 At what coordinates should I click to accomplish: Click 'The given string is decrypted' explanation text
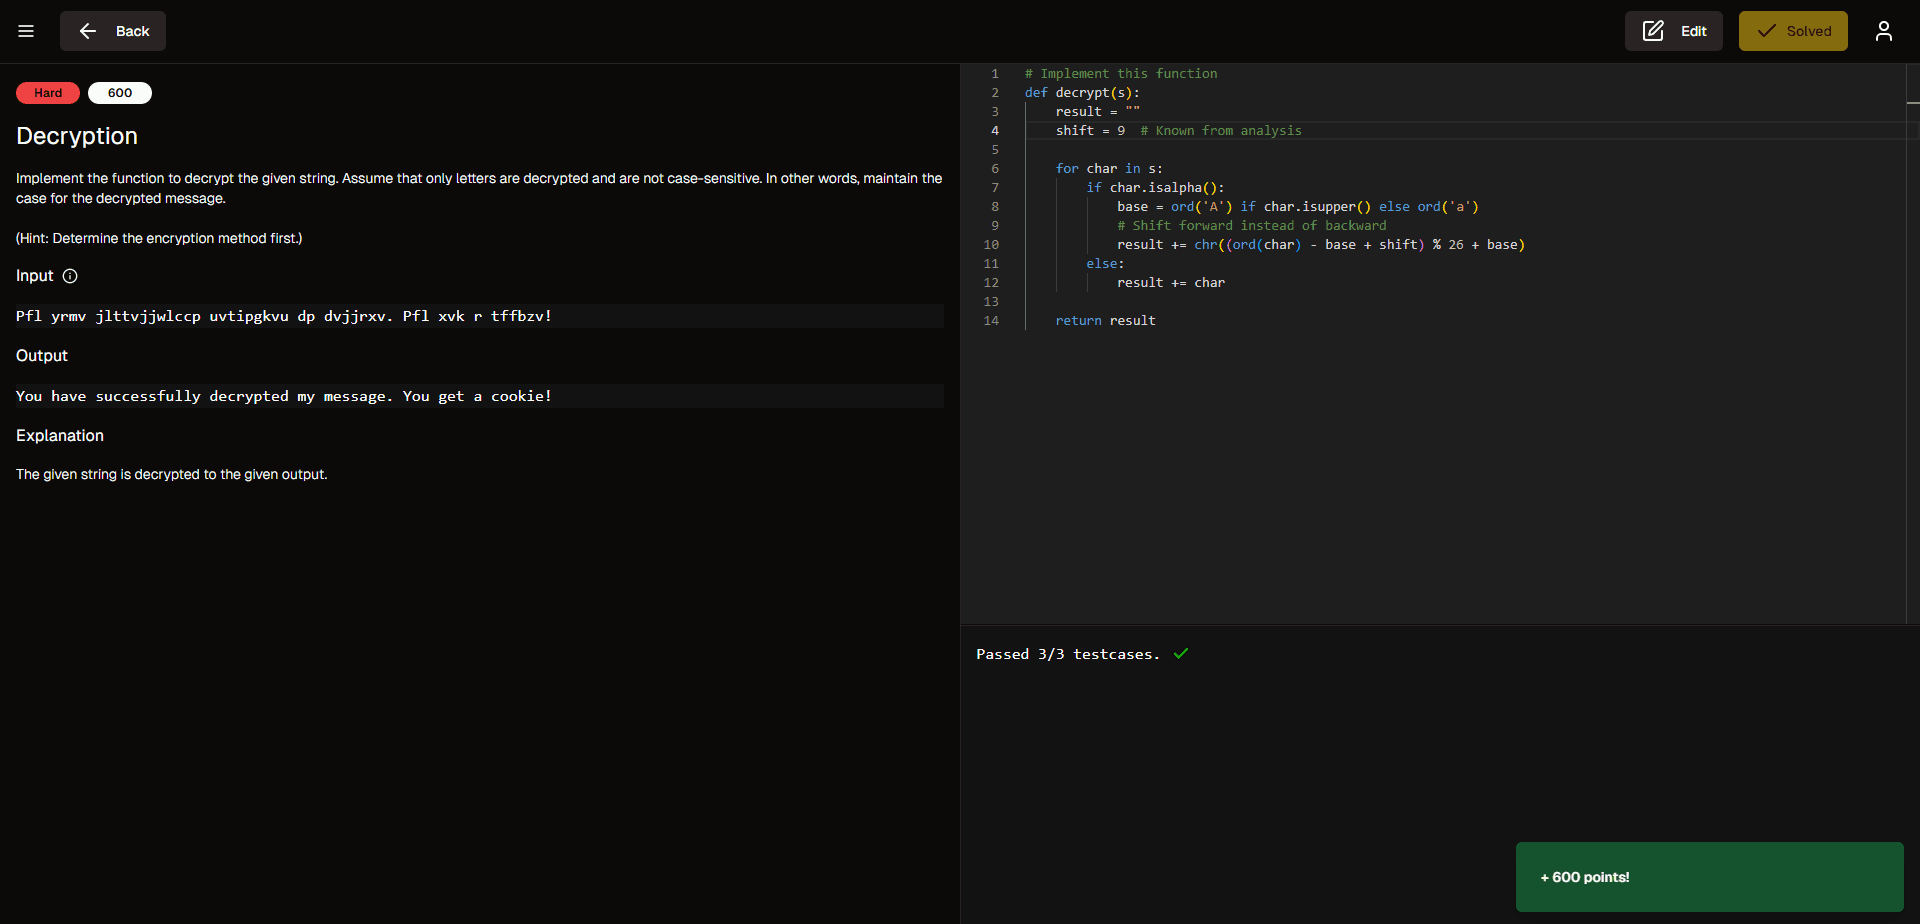pyautogui.click(x=172, y=474)
